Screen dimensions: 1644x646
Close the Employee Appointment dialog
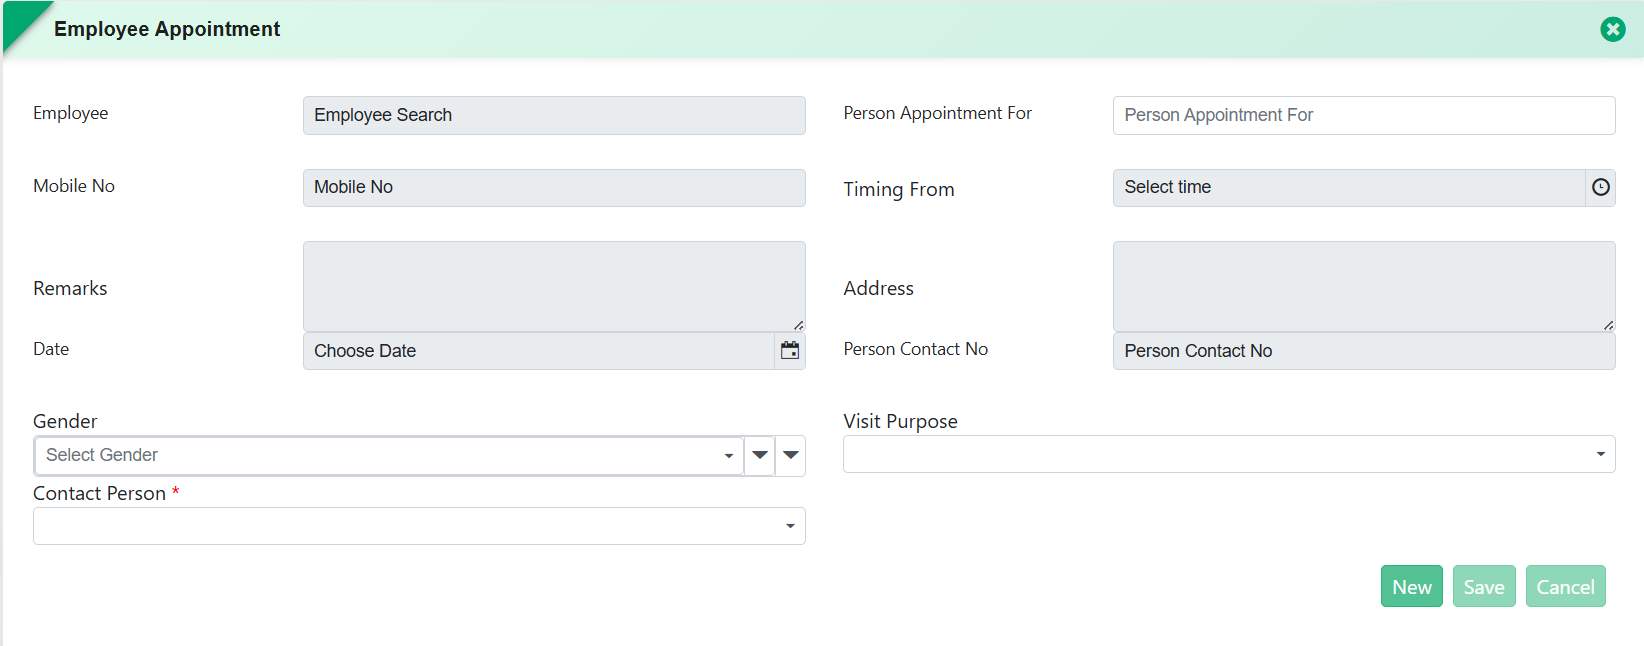click(1612, 29)
